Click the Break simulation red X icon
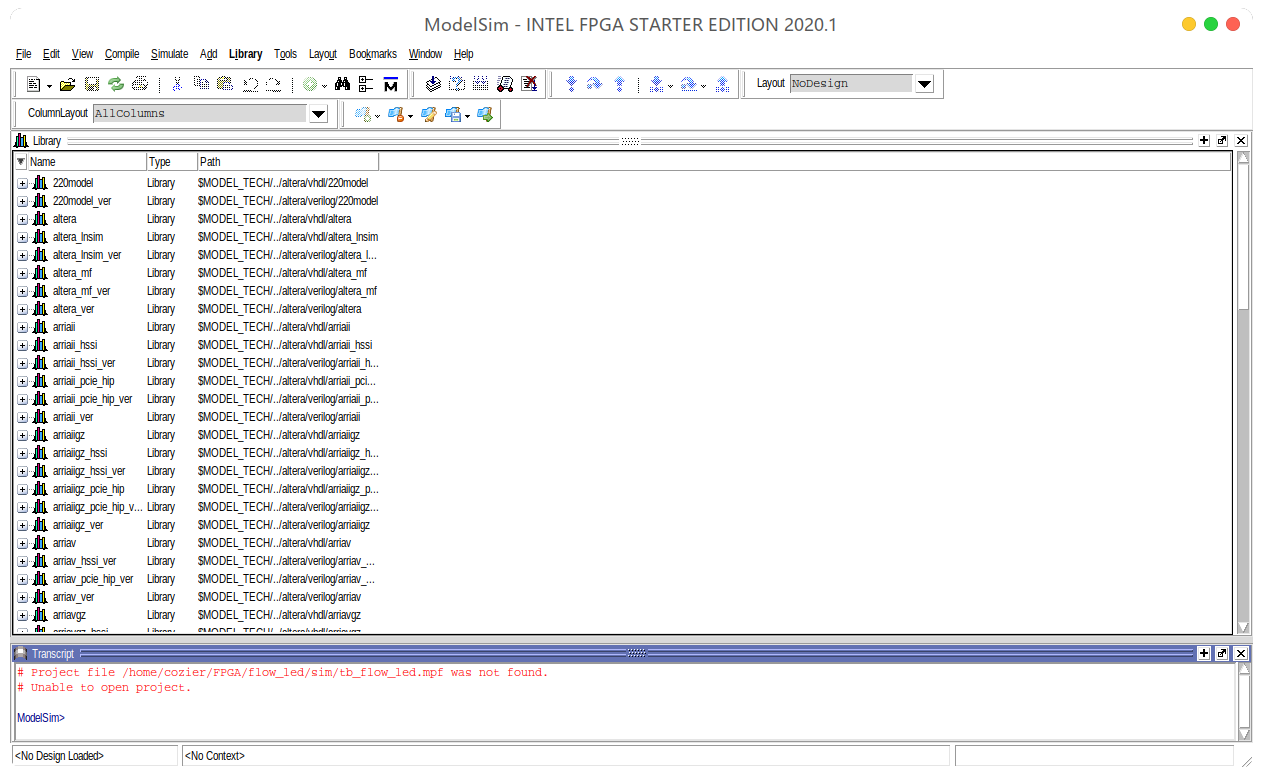Screen dimensions: 1263x778 pos(529,85)
